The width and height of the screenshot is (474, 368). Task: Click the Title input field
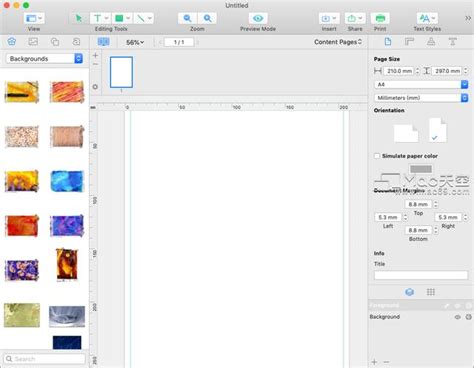421,275
